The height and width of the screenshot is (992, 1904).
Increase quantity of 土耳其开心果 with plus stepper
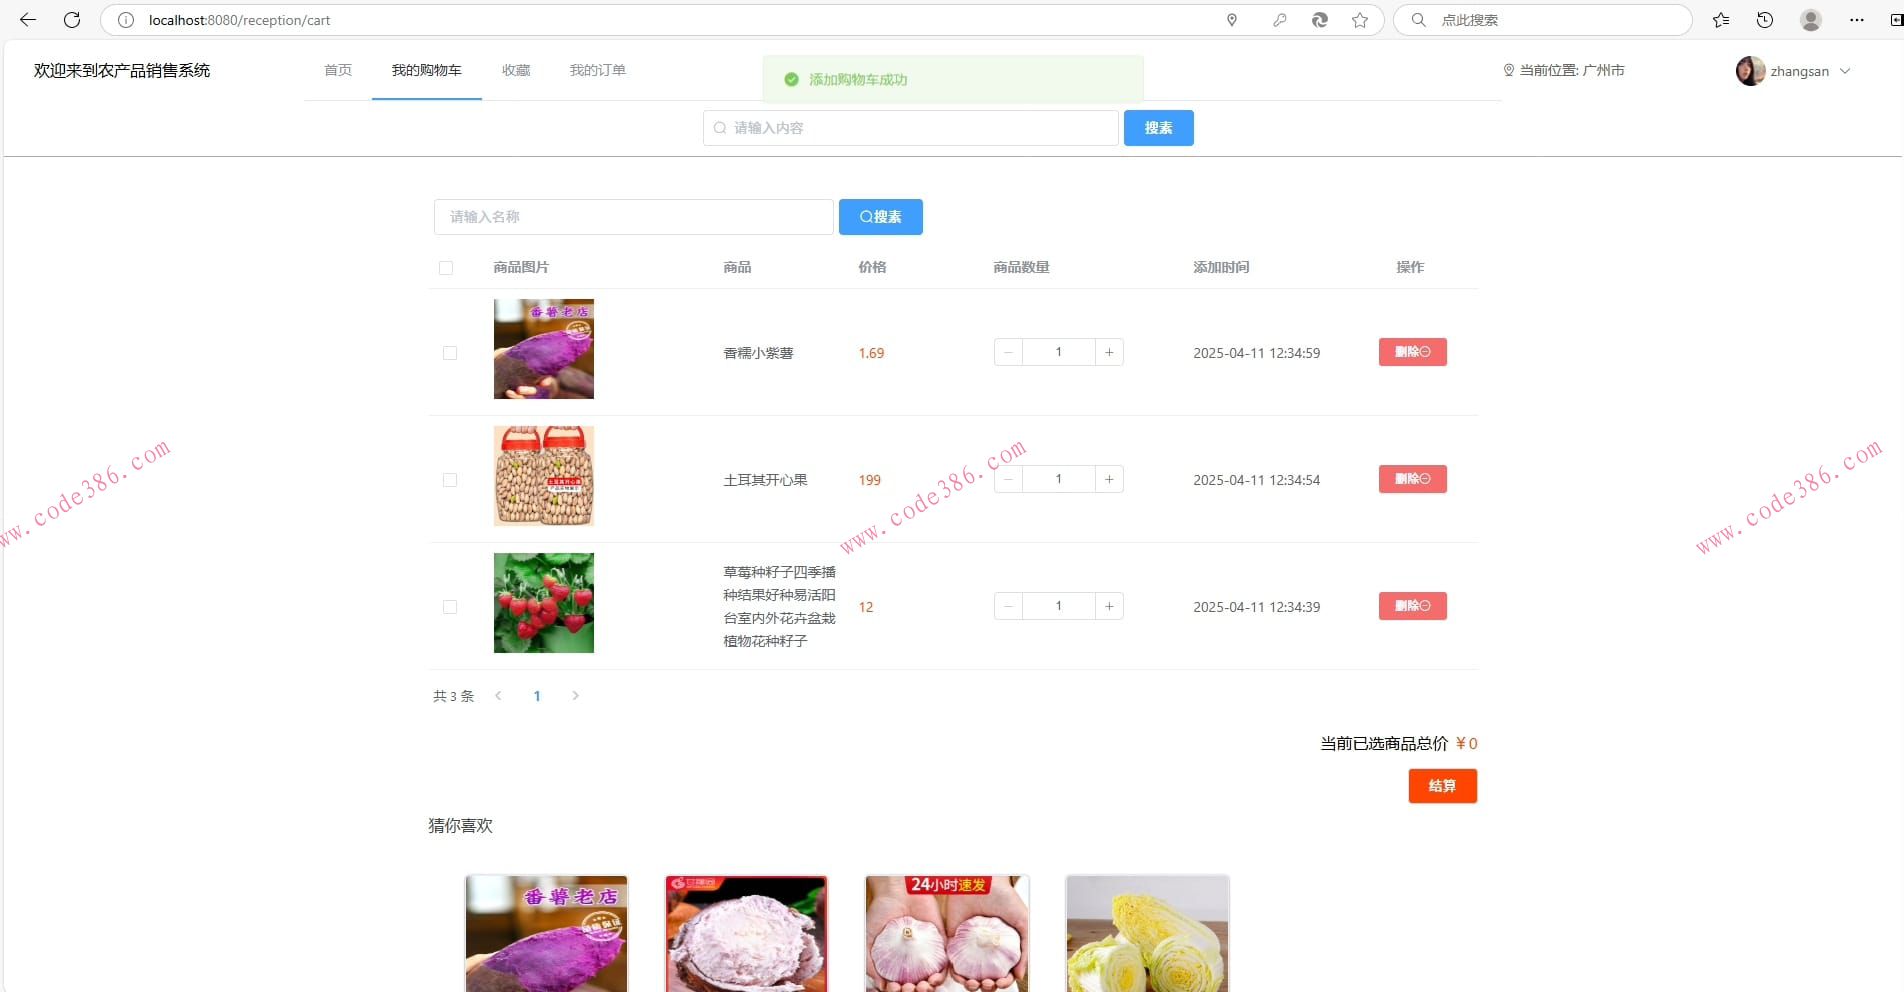[1108, 479]
